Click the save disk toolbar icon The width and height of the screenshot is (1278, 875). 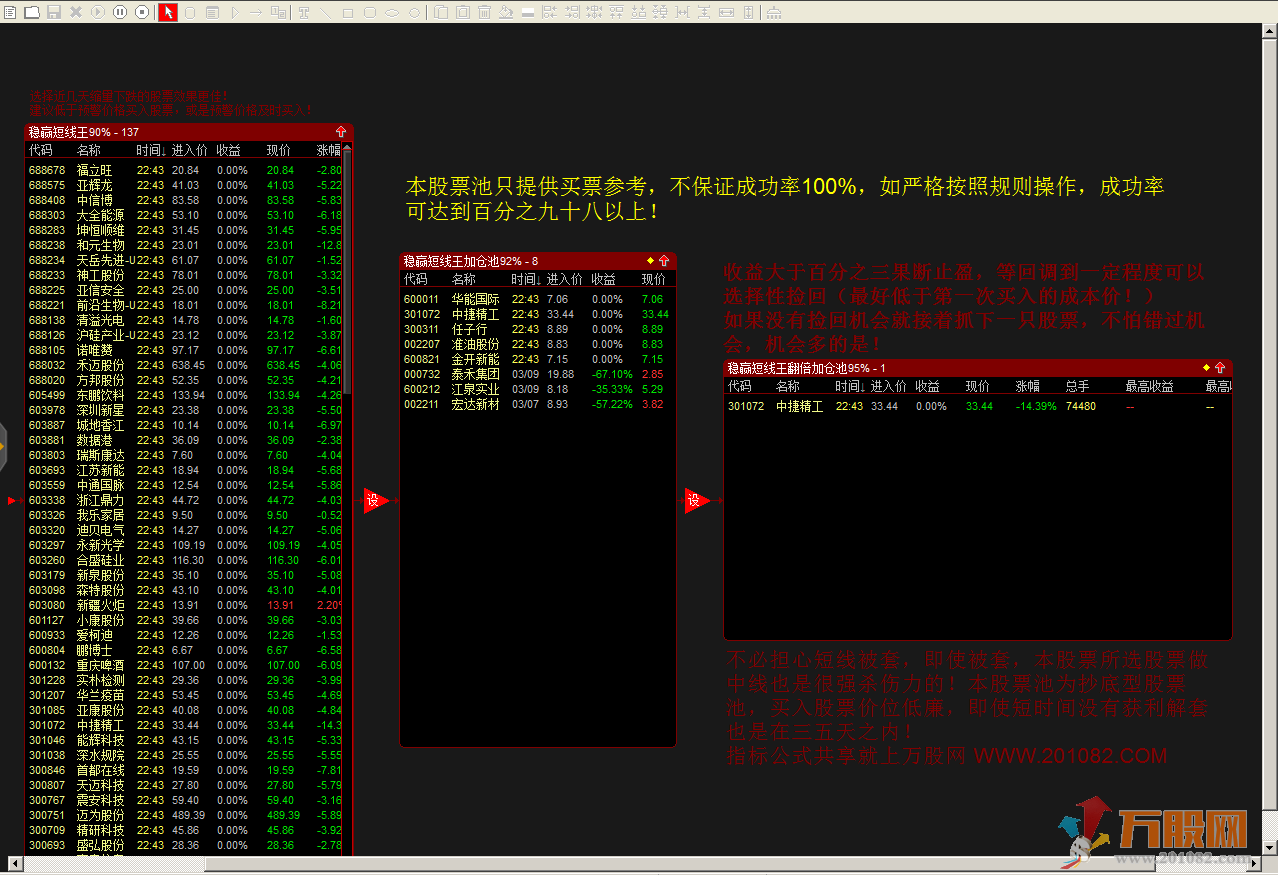(54, 12)
